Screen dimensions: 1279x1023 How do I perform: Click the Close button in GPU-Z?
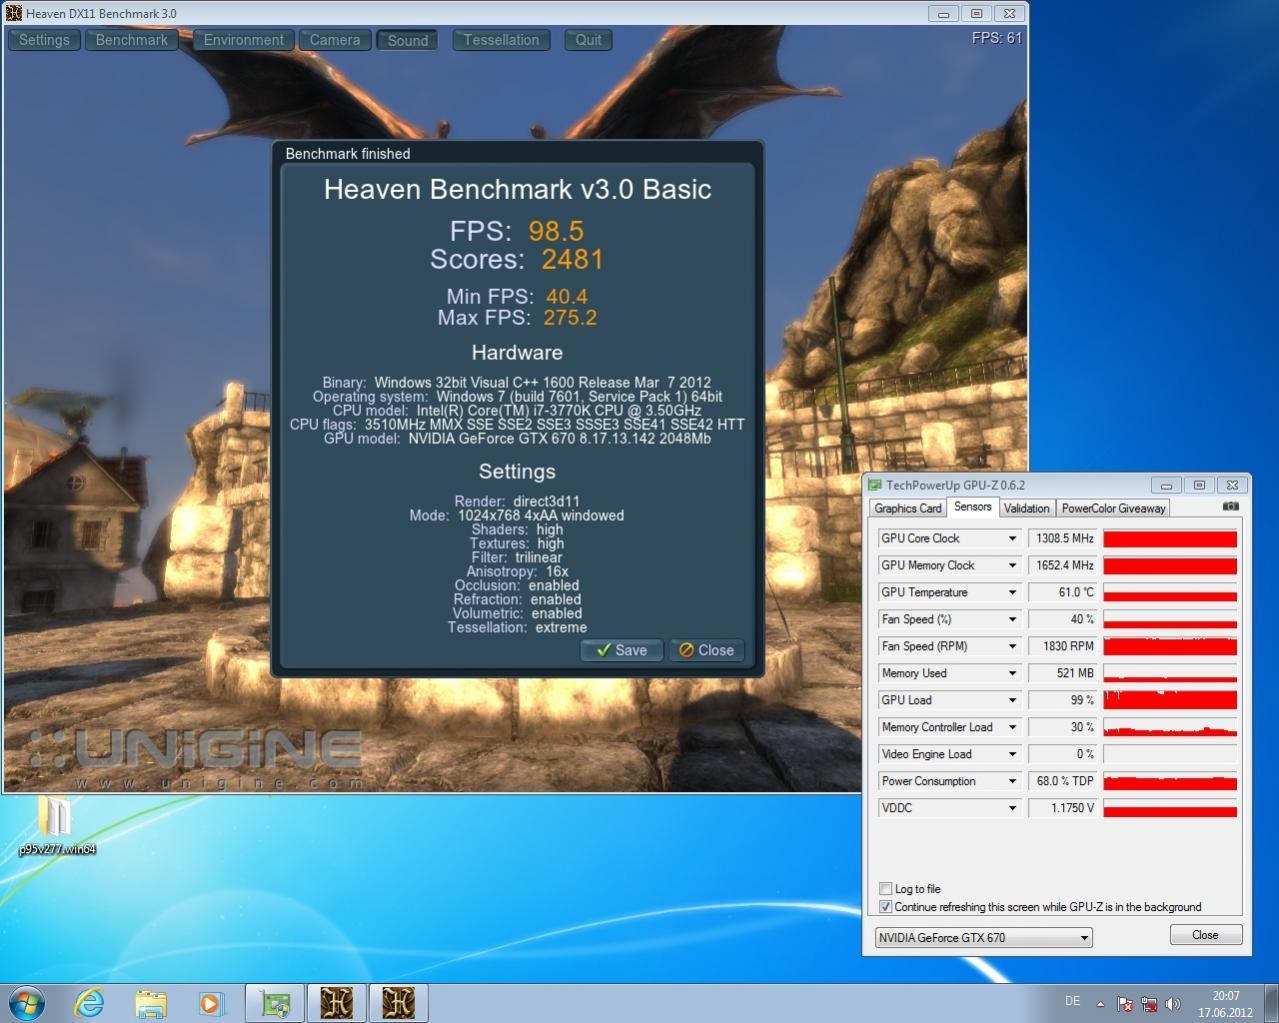coord(1205,935)
